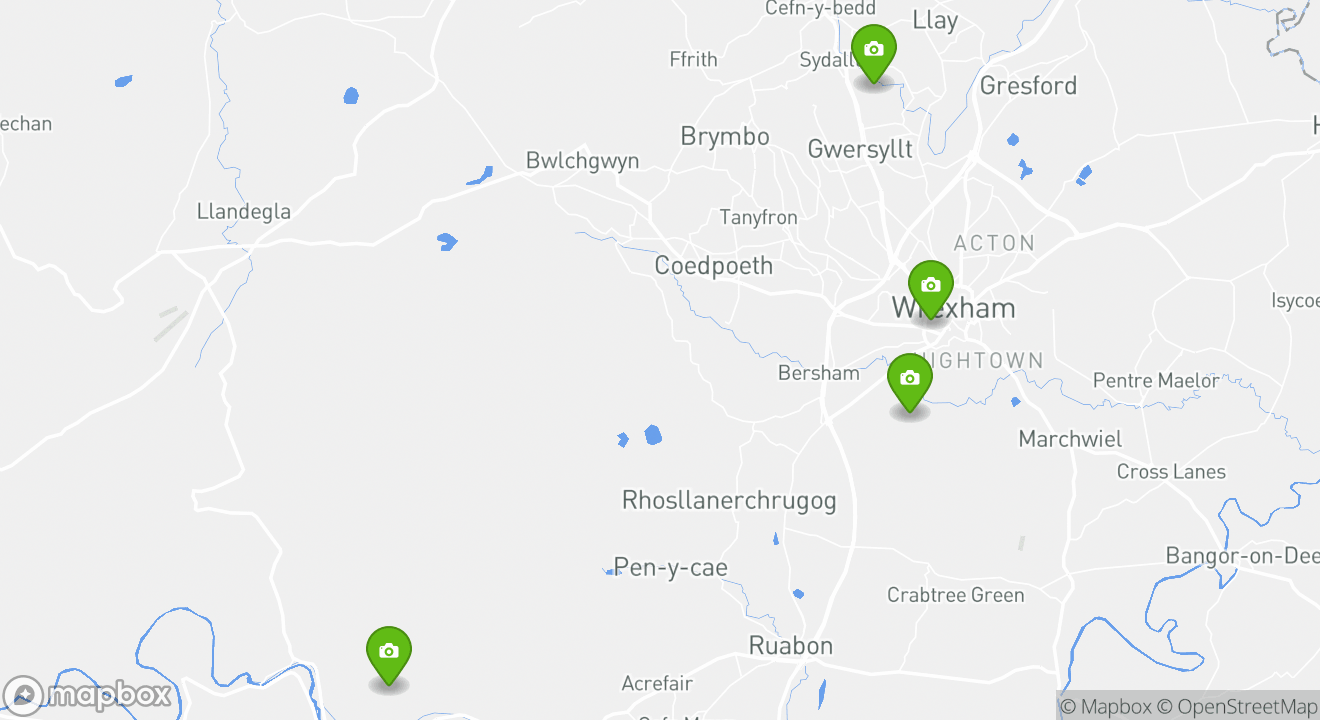Click the blue lake near Rhosllanerchrugog
This screenshot has width=1320, height=720.
(653, 435)
